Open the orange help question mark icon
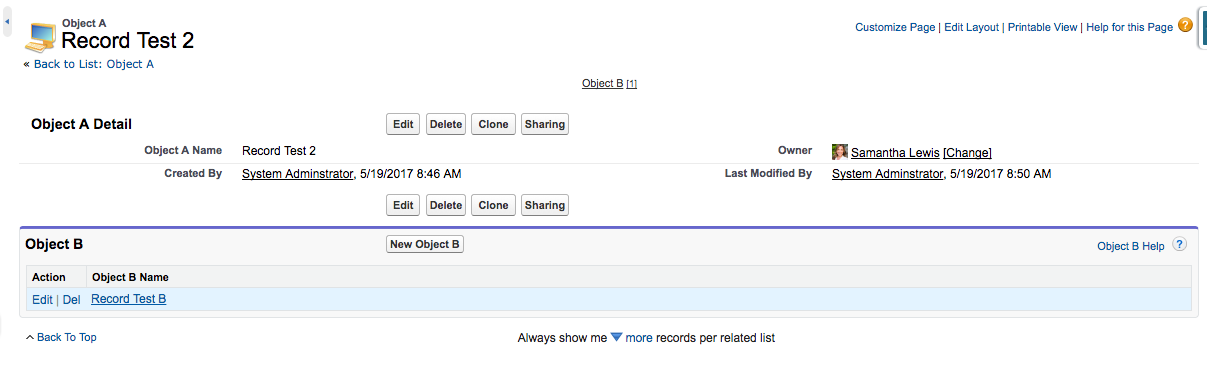1207x369 pixels. click(1185, 25)
